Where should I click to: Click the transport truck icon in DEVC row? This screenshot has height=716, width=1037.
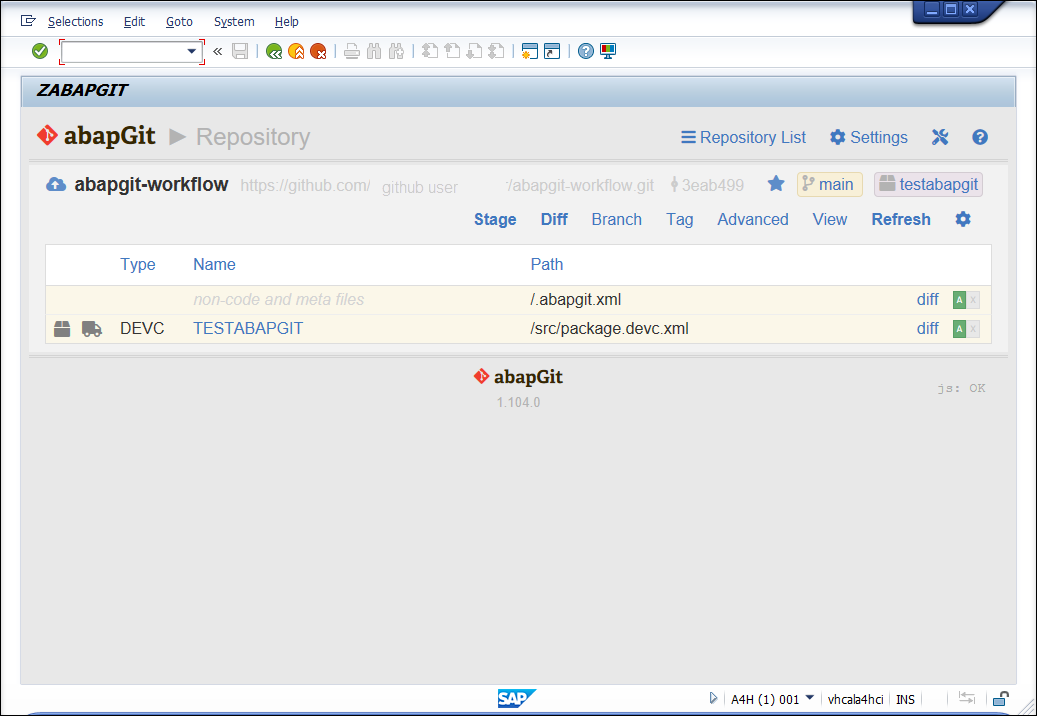[92, 329]
